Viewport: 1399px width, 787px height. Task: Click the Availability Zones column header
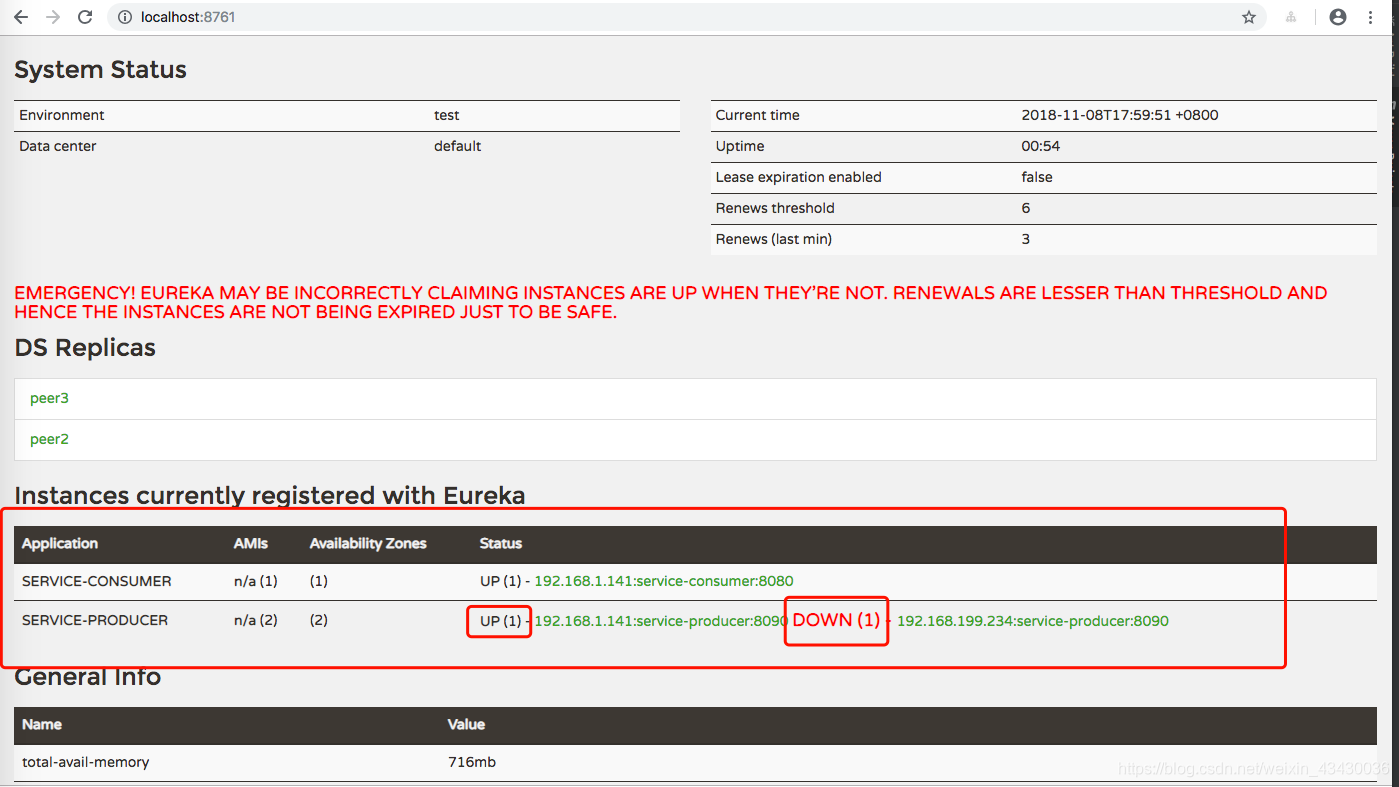pyautogui.click(x=368, y=544)
